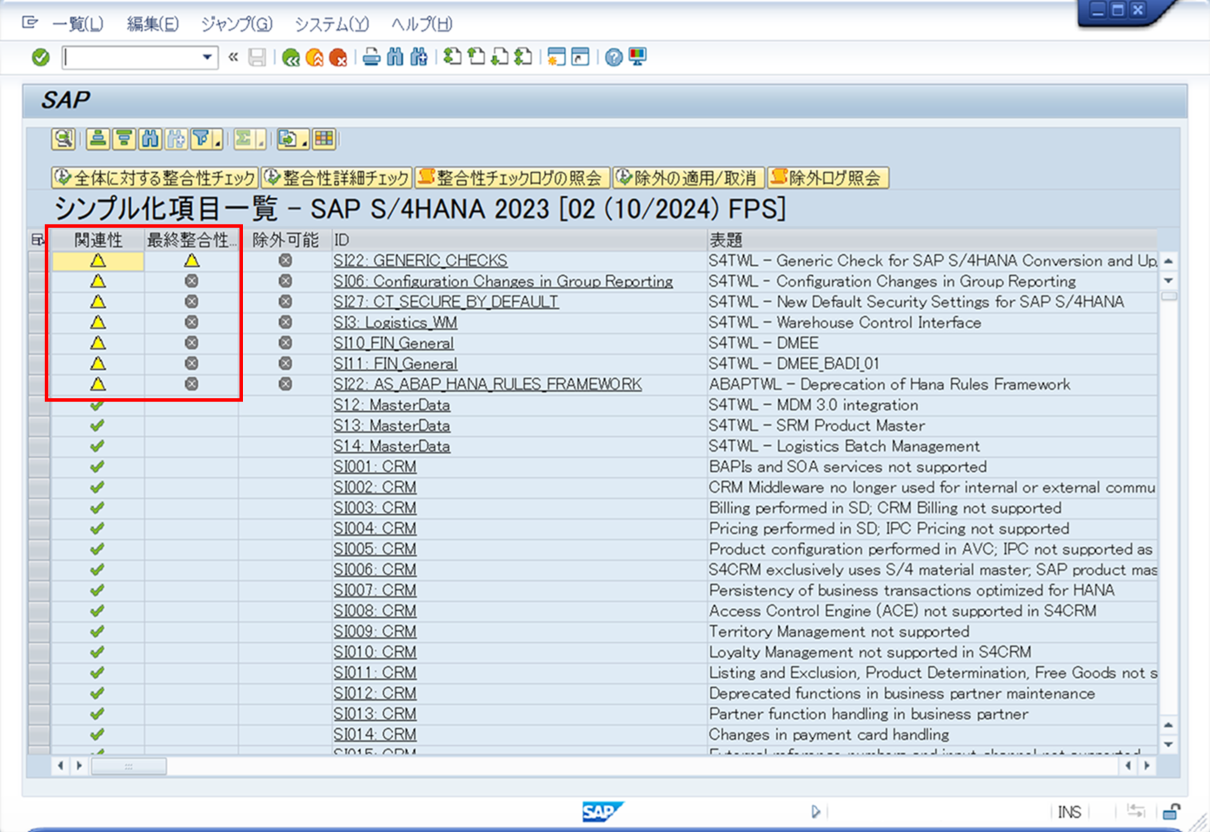Click the red Cancel icon in system toolbar
The width and height of the screenshot is (1210, 832).
click(339, 57)
